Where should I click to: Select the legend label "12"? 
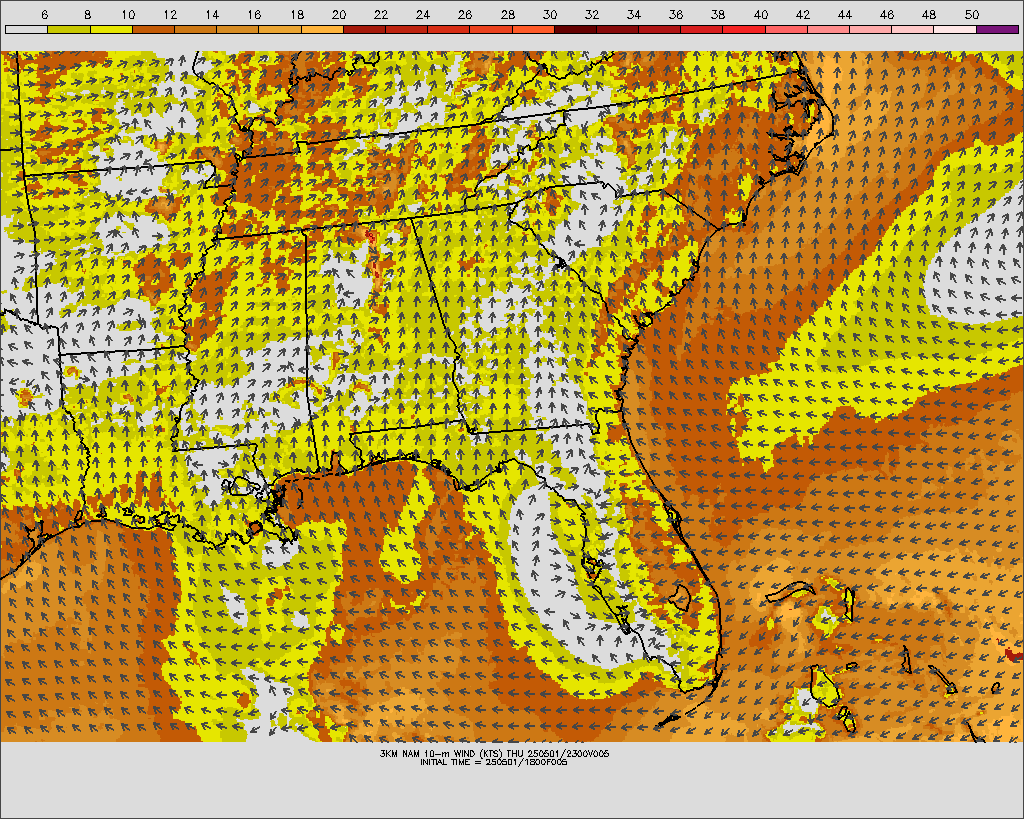point(170,14)
